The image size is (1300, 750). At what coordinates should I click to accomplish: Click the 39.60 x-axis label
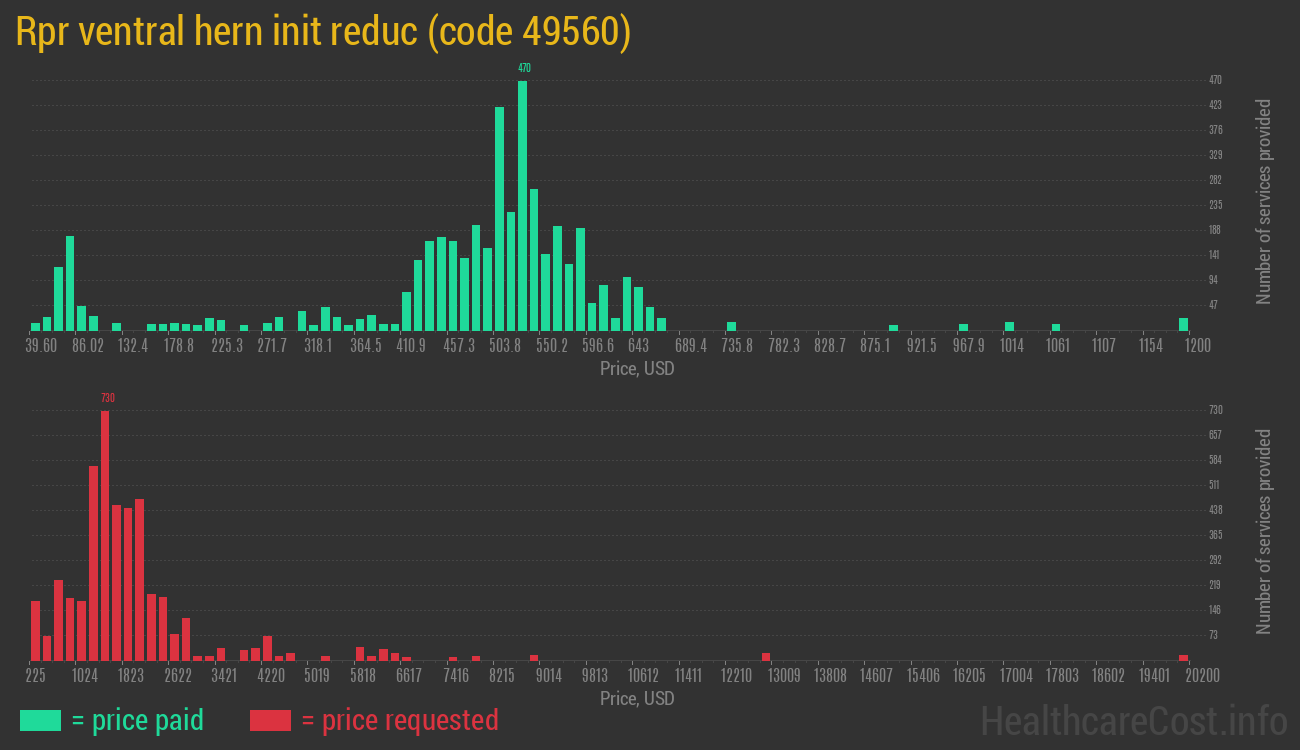tap(42, 346)
